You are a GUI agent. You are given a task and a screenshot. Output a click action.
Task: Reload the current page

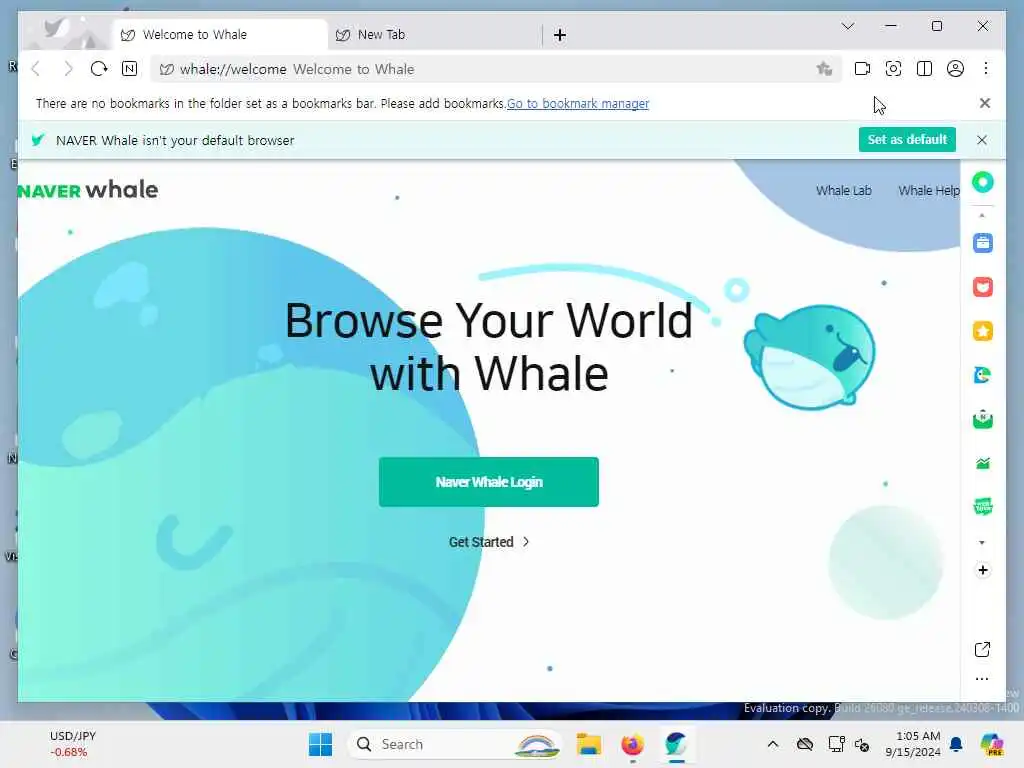tap(99, 69)
